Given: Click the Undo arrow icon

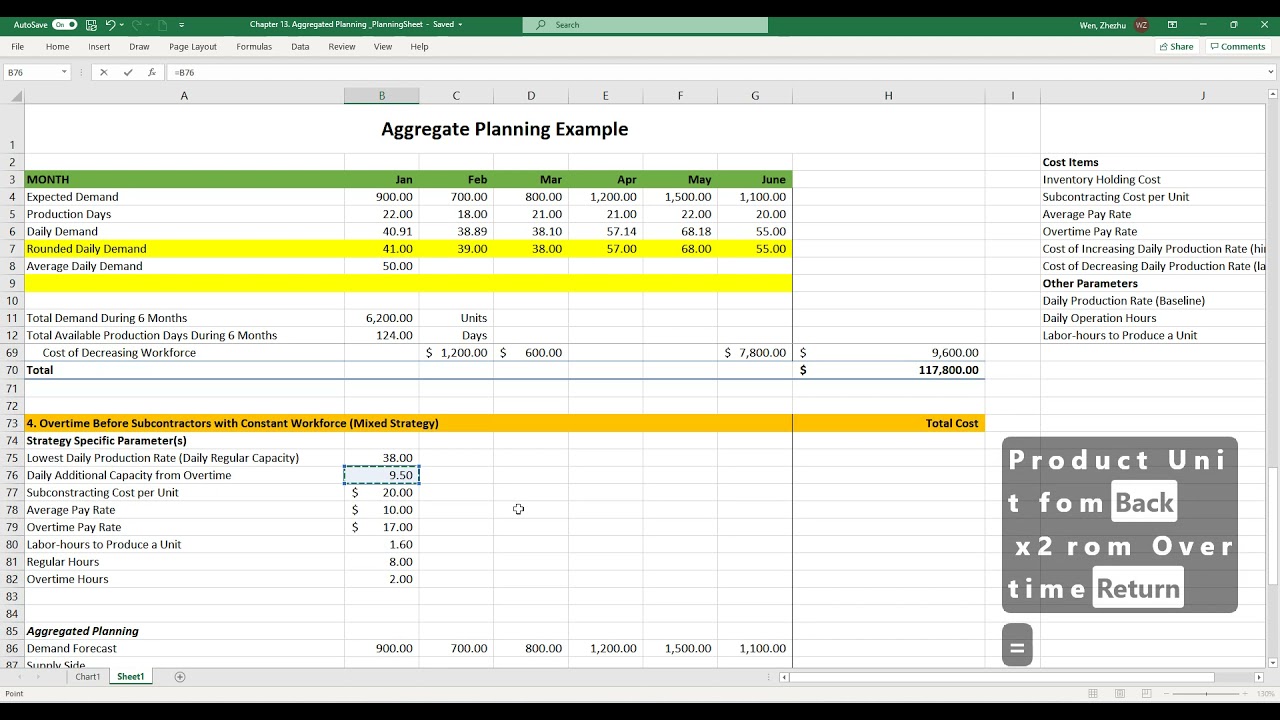Looking at the screenshot, I should click(110, 24).
